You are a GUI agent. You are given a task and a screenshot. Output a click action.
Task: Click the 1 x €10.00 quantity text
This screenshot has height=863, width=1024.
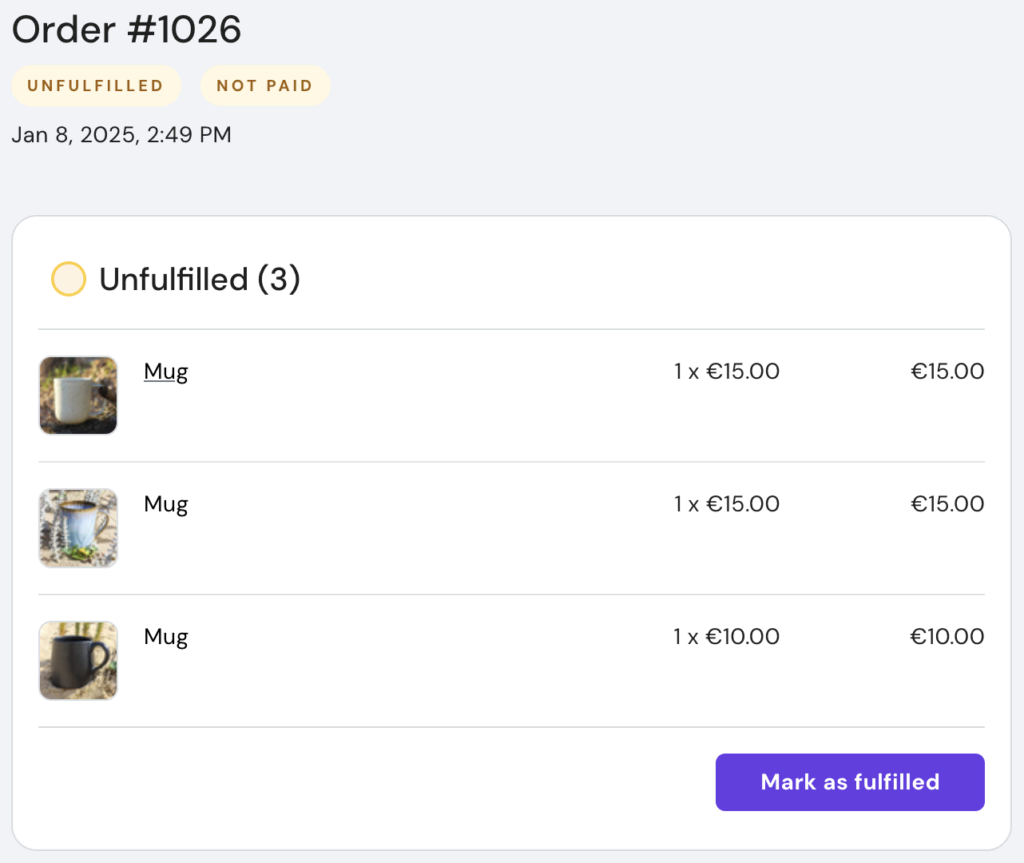(x=726, y=637)
